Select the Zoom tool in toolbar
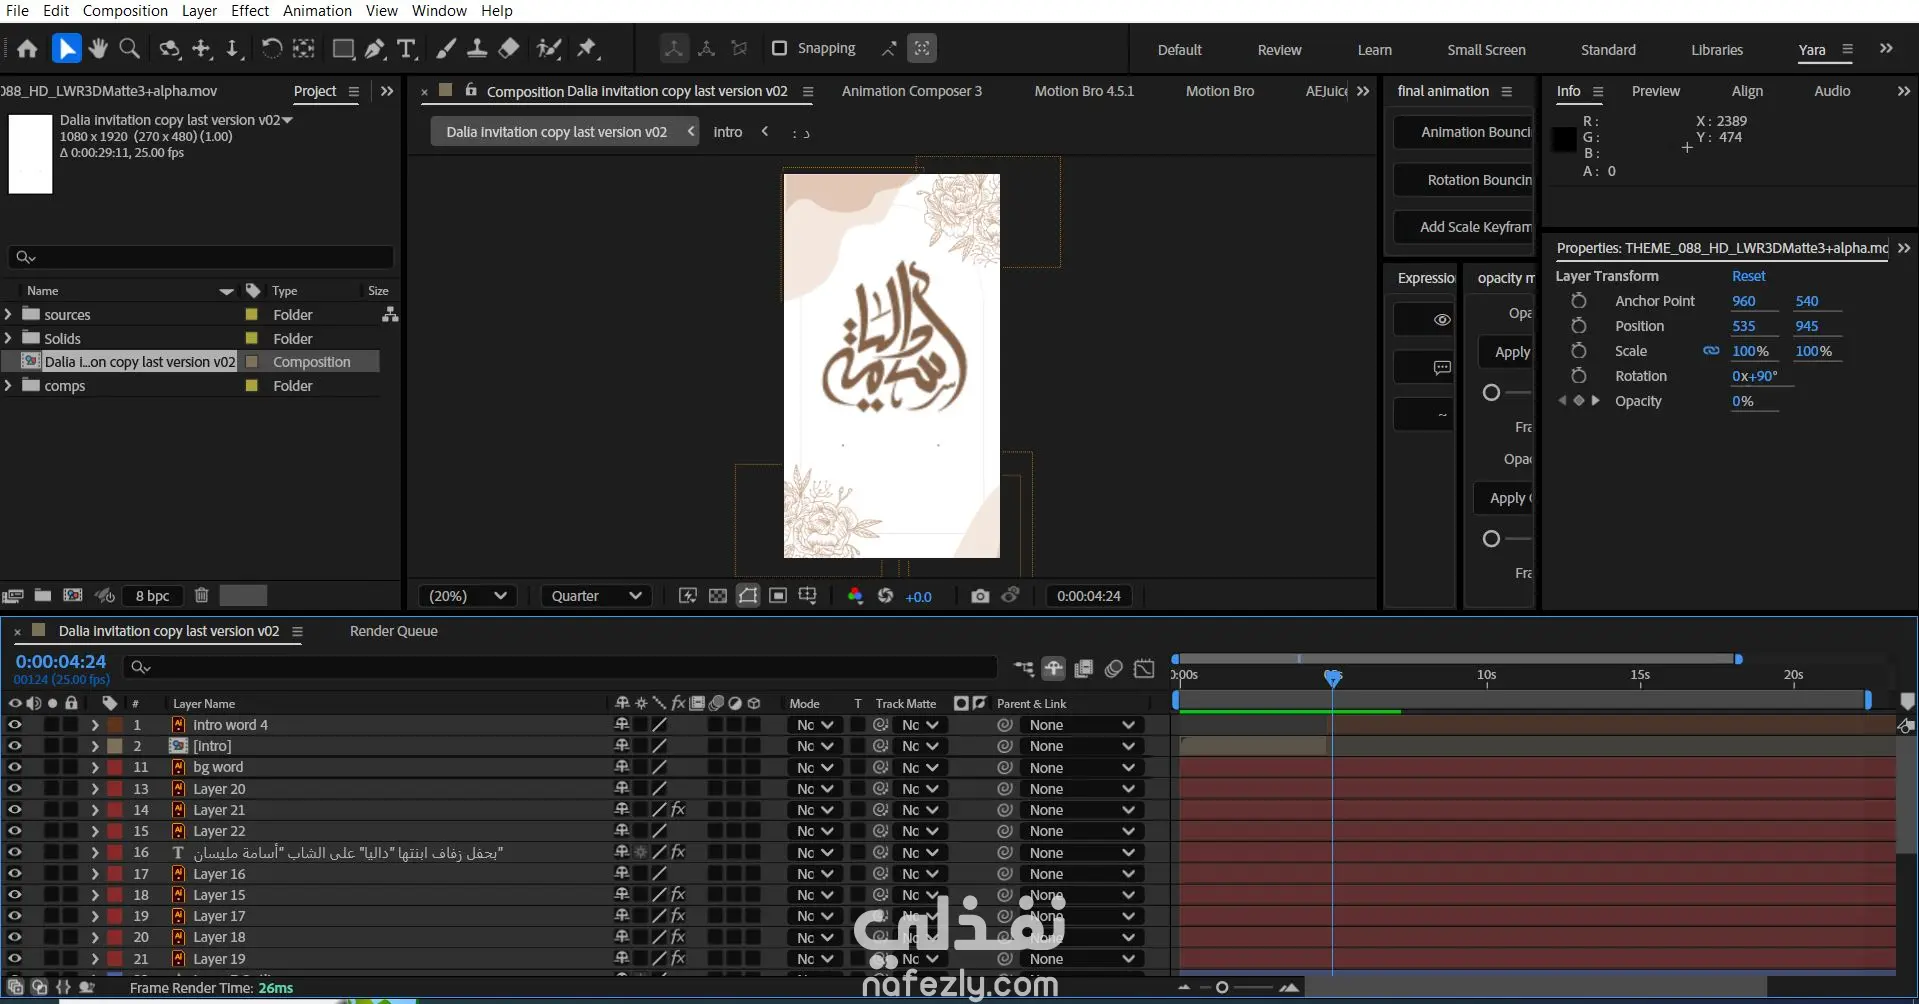This screenshot has height=1004, width=1919. pyautogui.click(x=129, y=48)
